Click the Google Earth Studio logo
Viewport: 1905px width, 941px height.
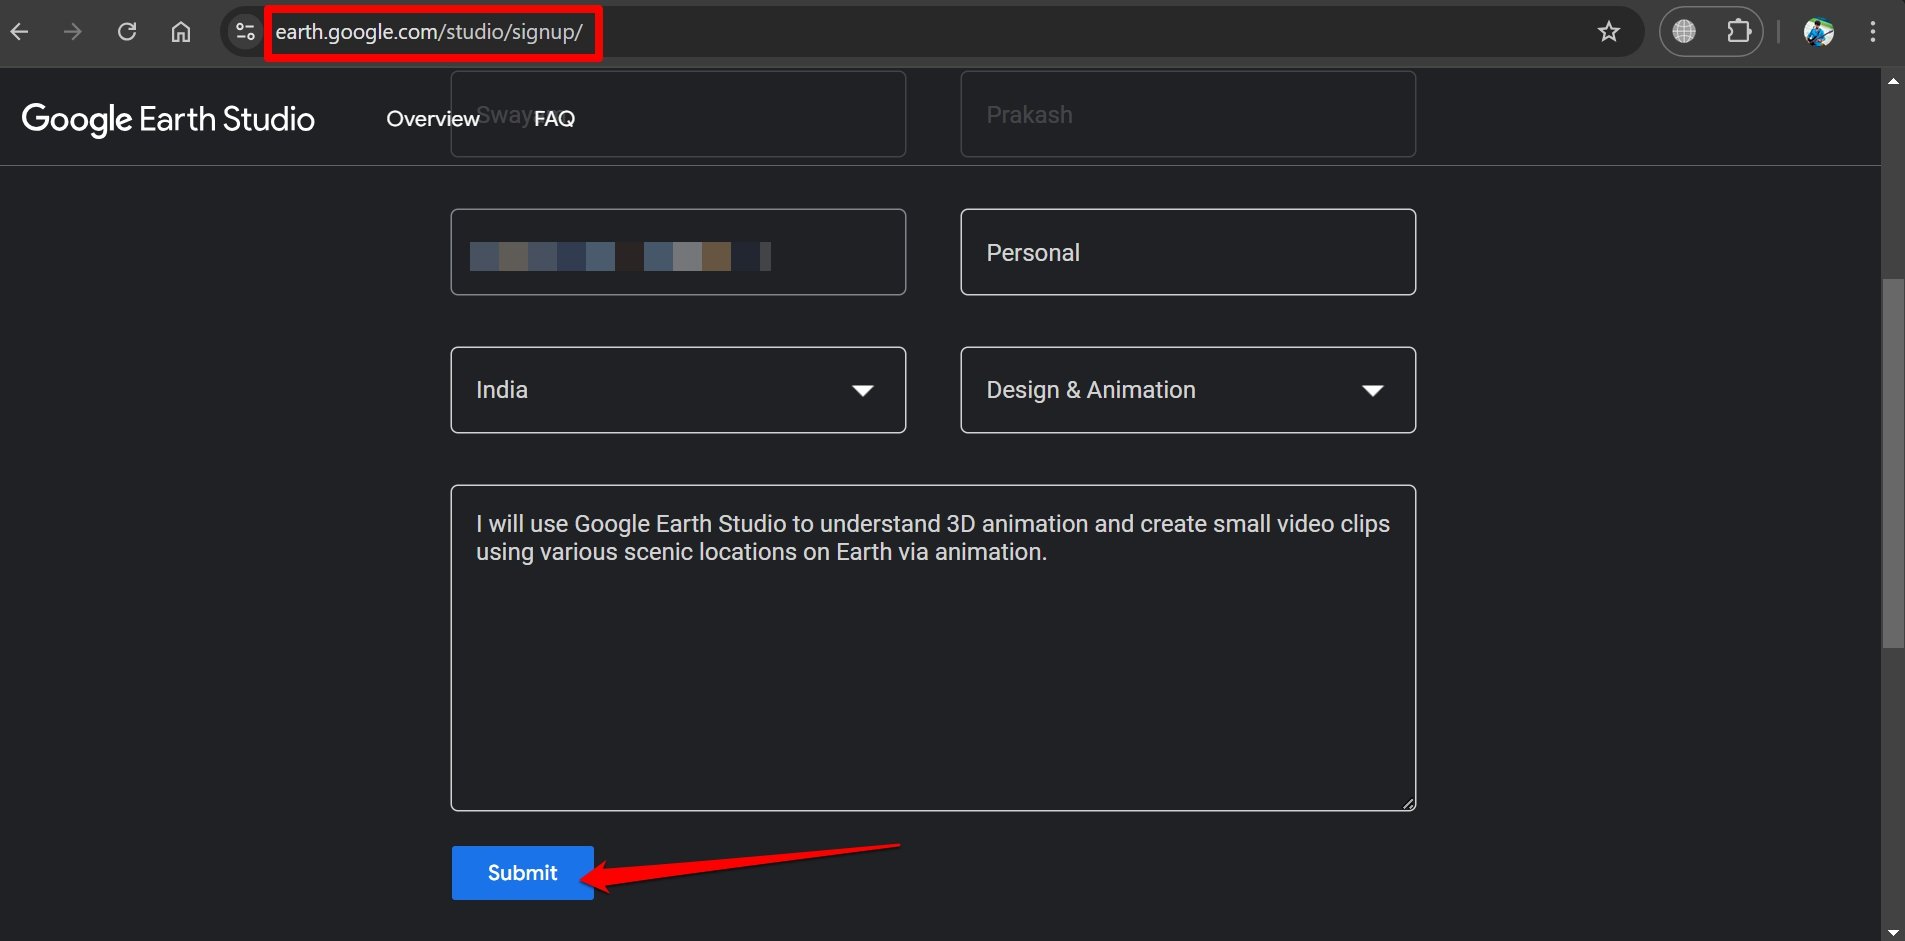click(x=168, y=119)
